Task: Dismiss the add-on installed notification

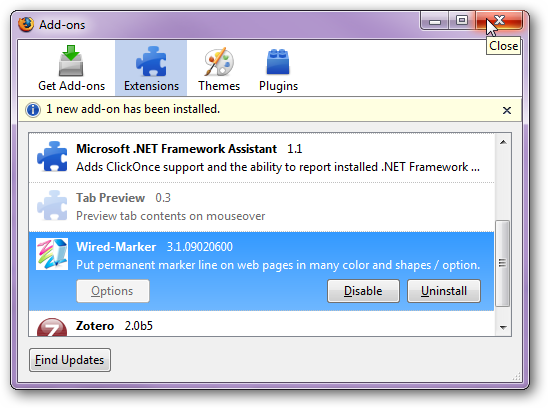Action: pyautogui.click(x=506, y=110)
